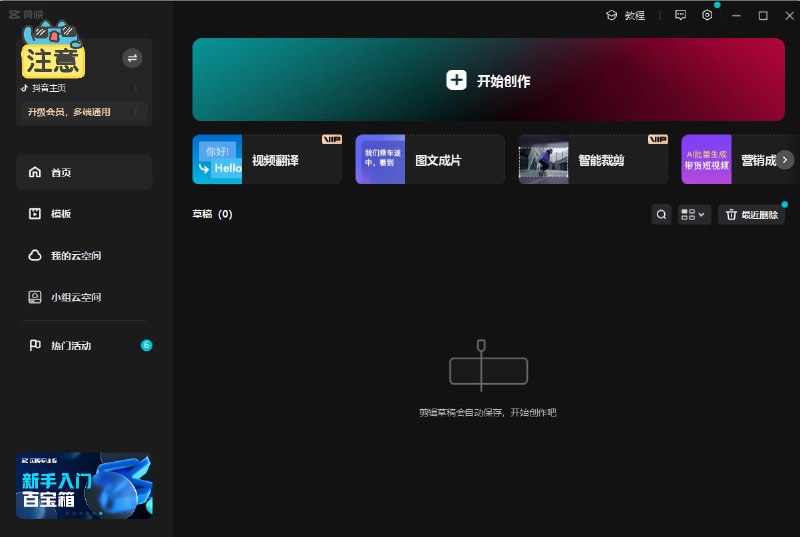Click the 开始创作 (start creating) banner

coord(488,80)
